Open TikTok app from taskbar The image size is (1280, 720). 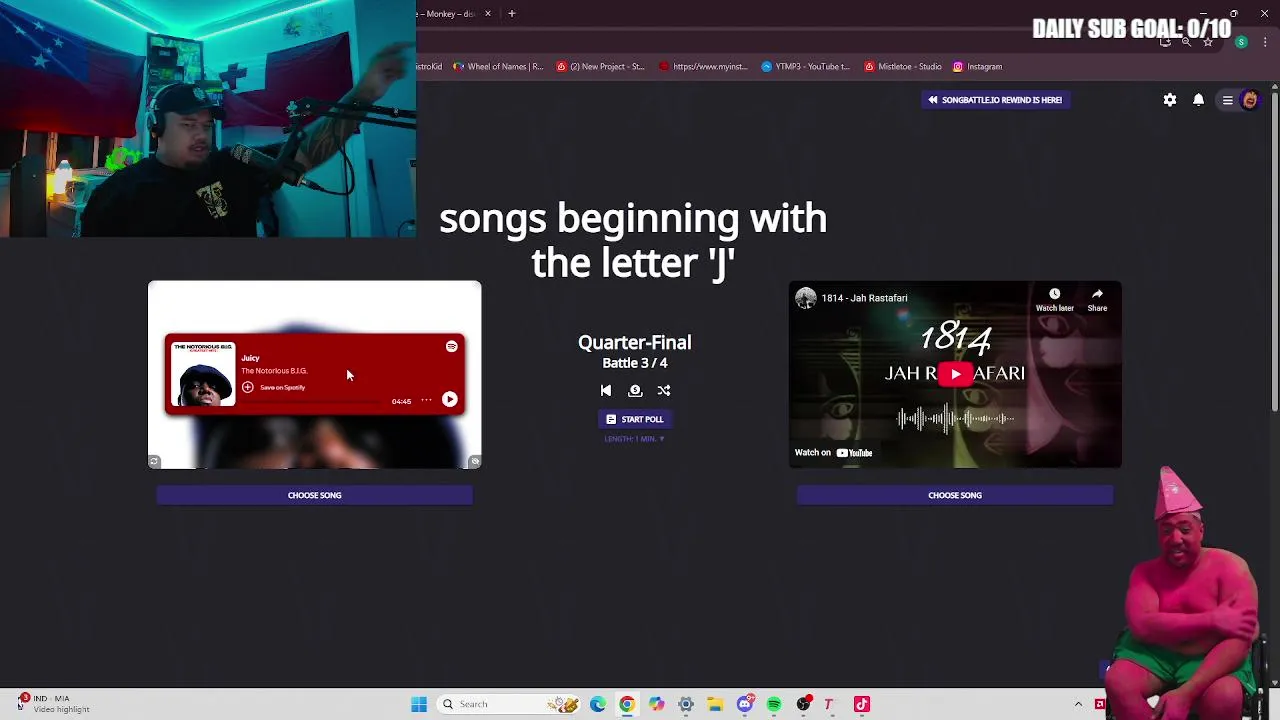point(862,704)
